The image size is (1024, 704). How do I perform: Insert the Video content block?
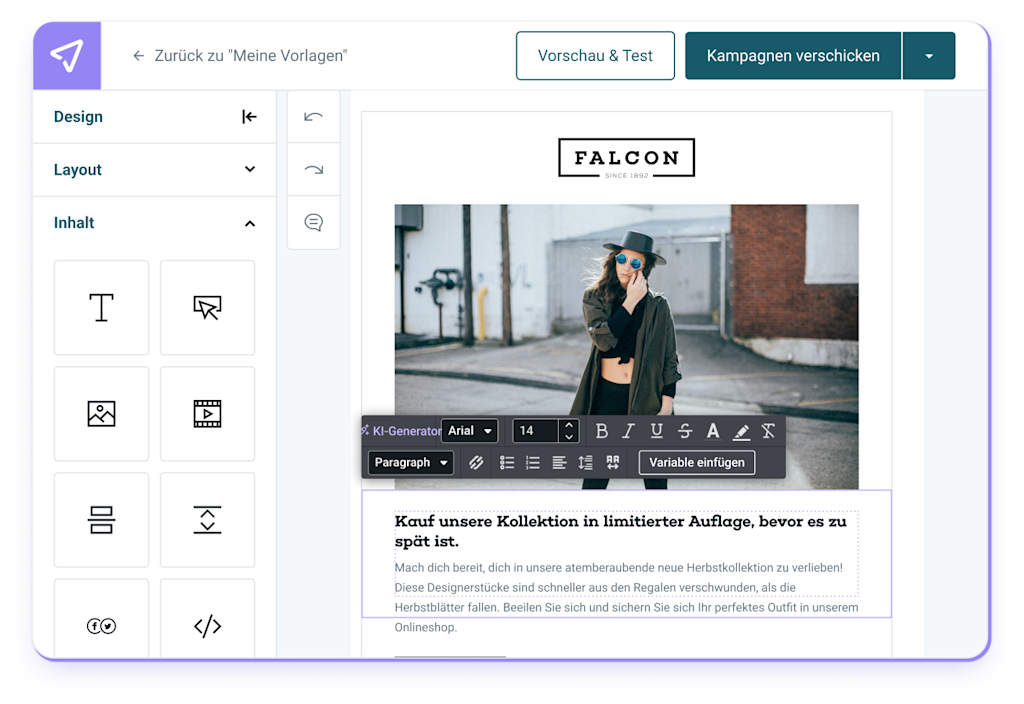pyautogui.click(x=207, y=414)
